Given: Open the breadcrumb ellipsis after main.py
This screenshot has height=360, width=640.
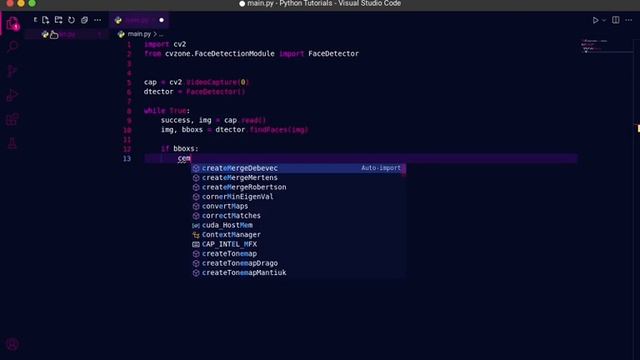Looking at the screenshot, I should pos(161,34).
